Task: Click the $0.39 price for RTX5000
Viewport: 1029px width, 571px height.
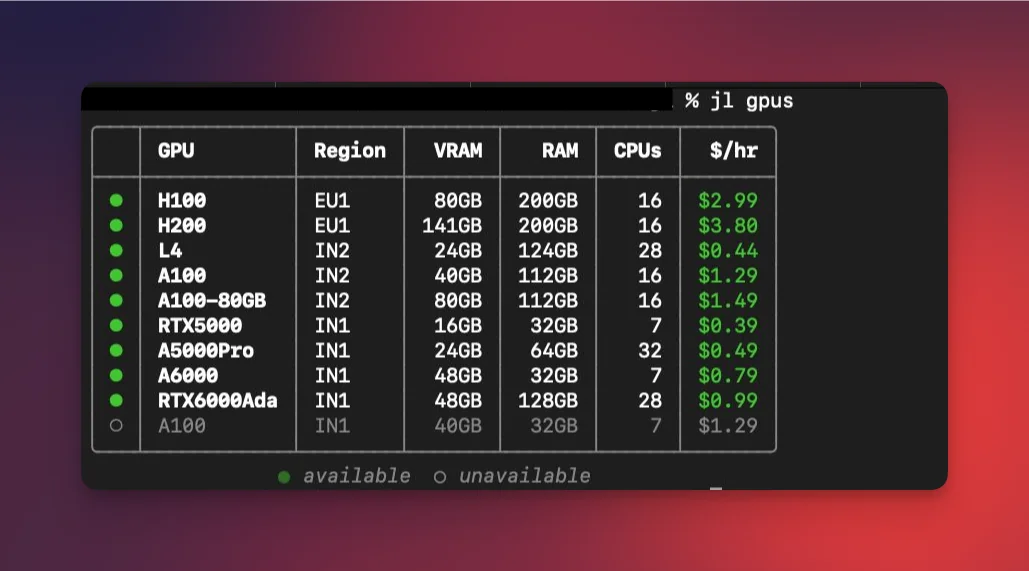Action: [x=728, y=325]
